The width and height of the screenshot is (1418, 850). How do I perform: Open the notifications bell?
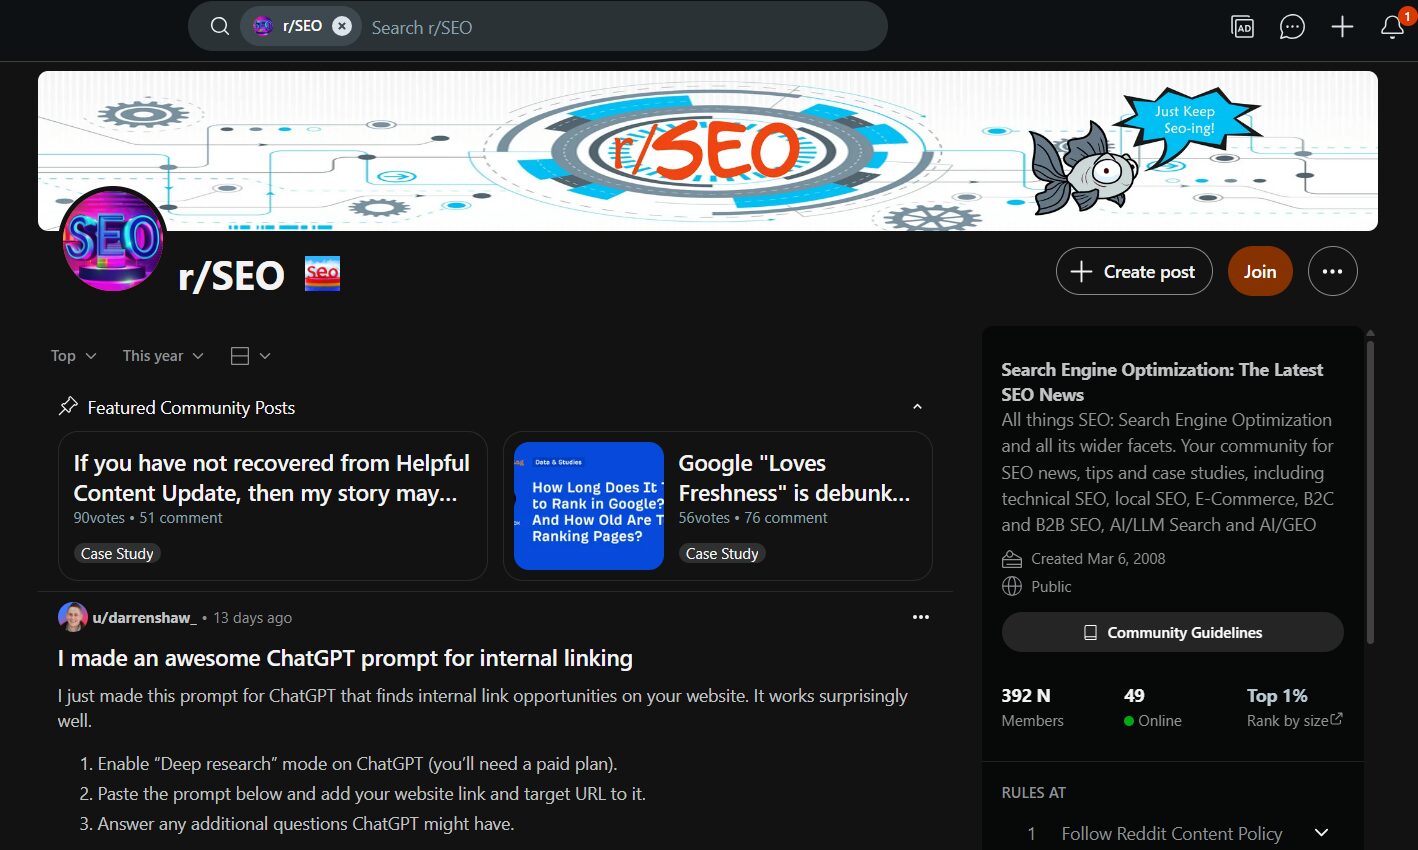pos(1392,27)
